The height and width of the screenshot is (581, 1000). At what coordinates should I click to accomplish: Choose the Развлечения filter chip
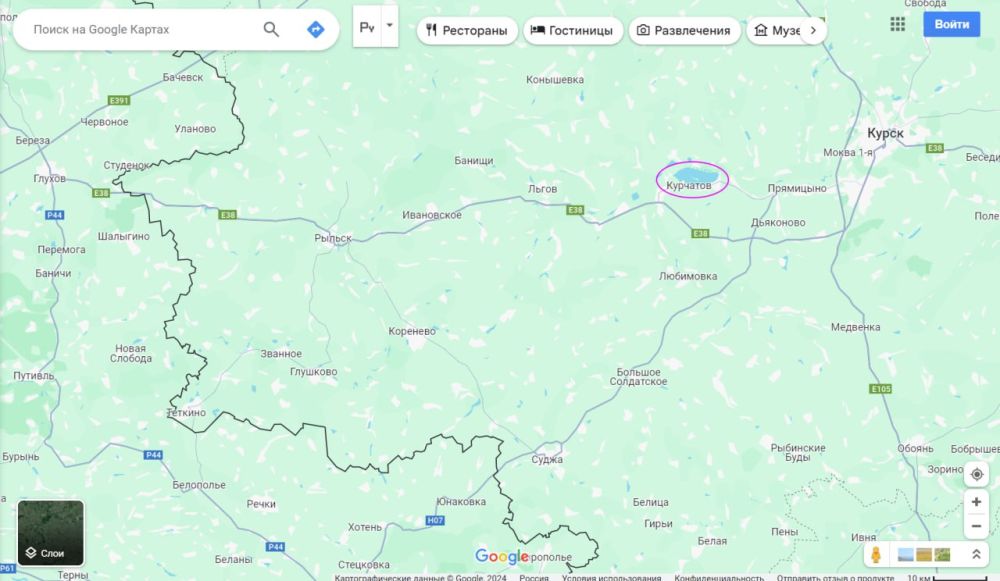[x=684, y=31]
